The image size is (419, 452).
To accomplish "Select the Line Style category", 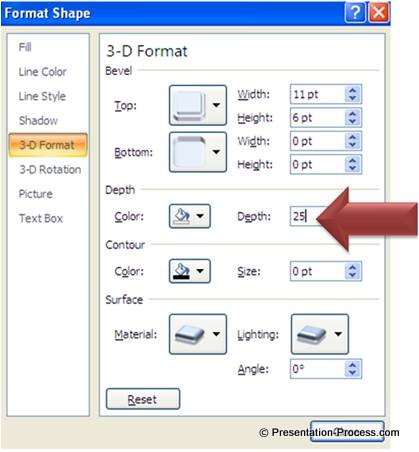I will tap(42, 96).
